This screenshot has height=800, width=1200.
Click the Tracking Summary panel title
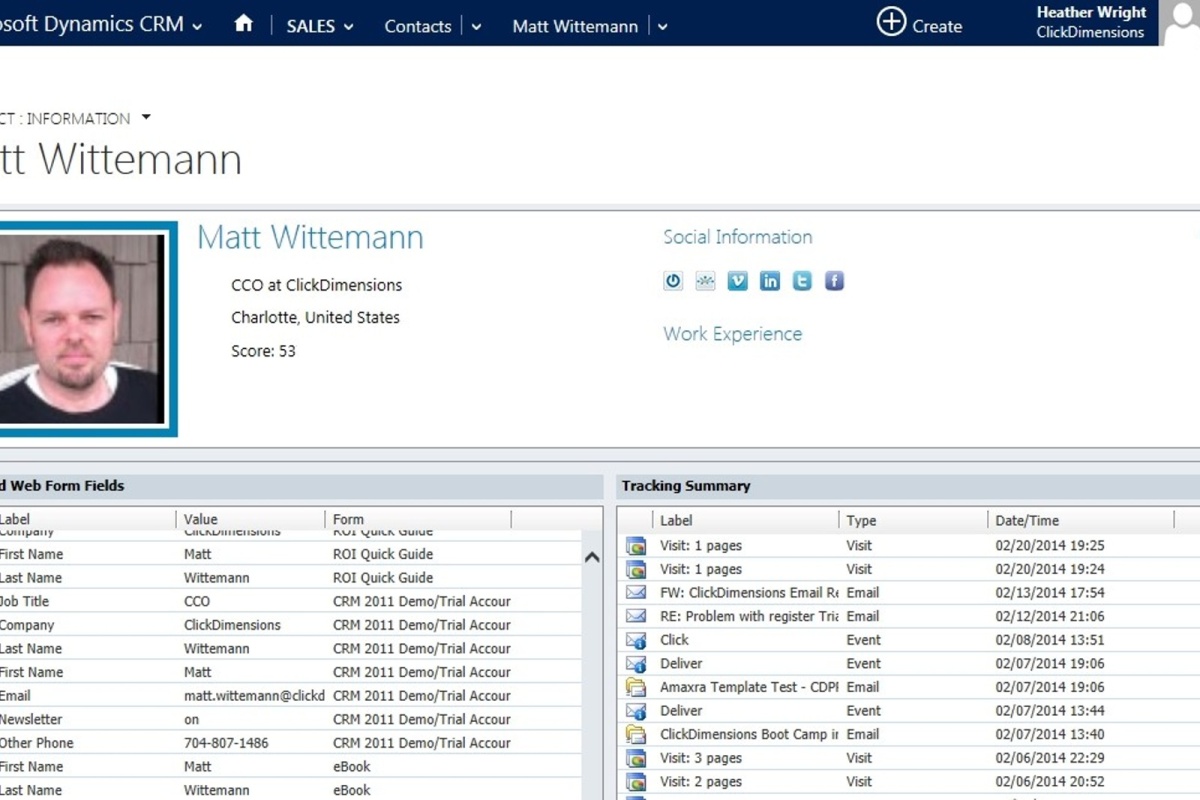pos(686,486)
